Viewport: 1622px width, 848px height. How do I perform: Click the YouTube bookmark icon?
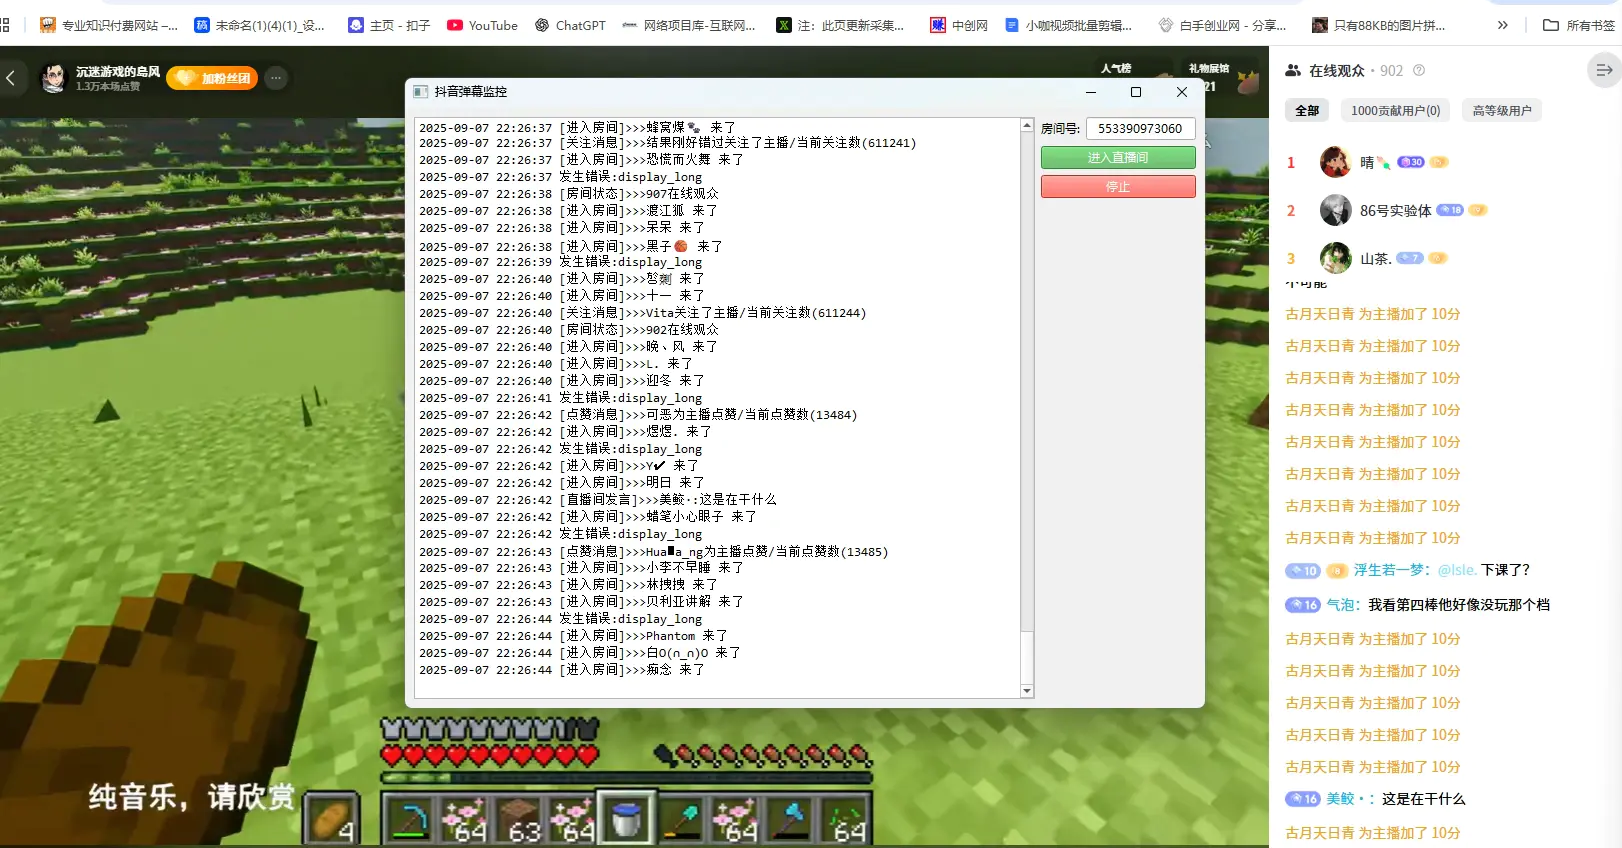pyautogui.click(x=455, y=25)
